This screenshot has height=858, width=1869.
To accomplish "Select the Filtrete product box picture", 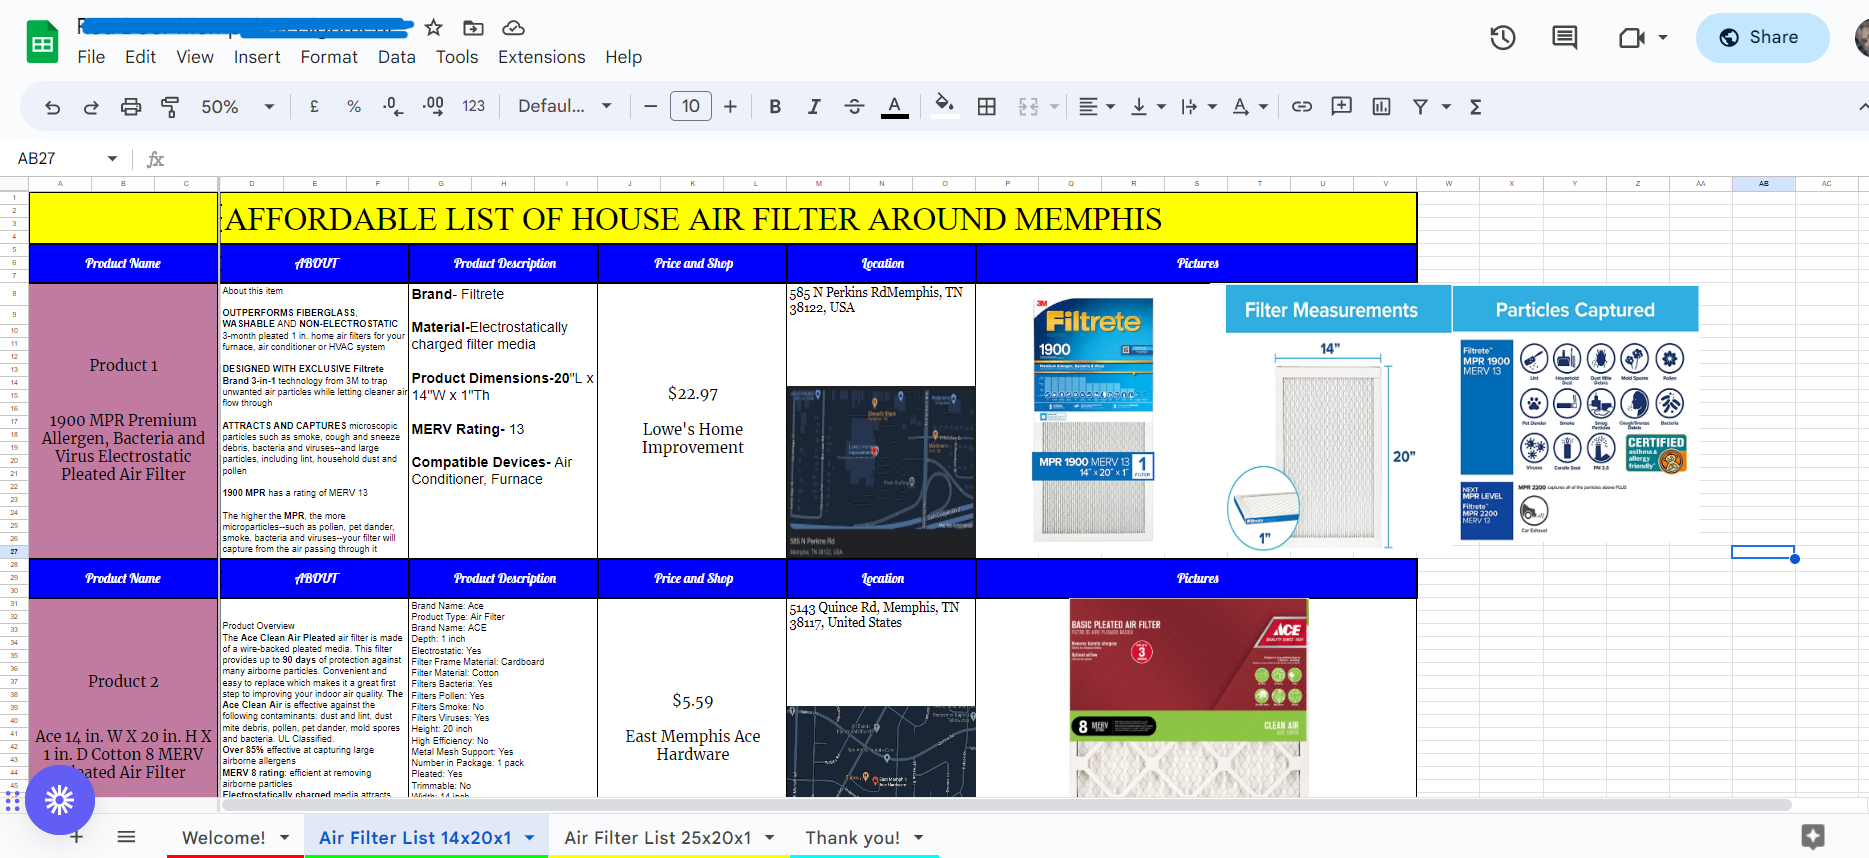I will 1093,420.
